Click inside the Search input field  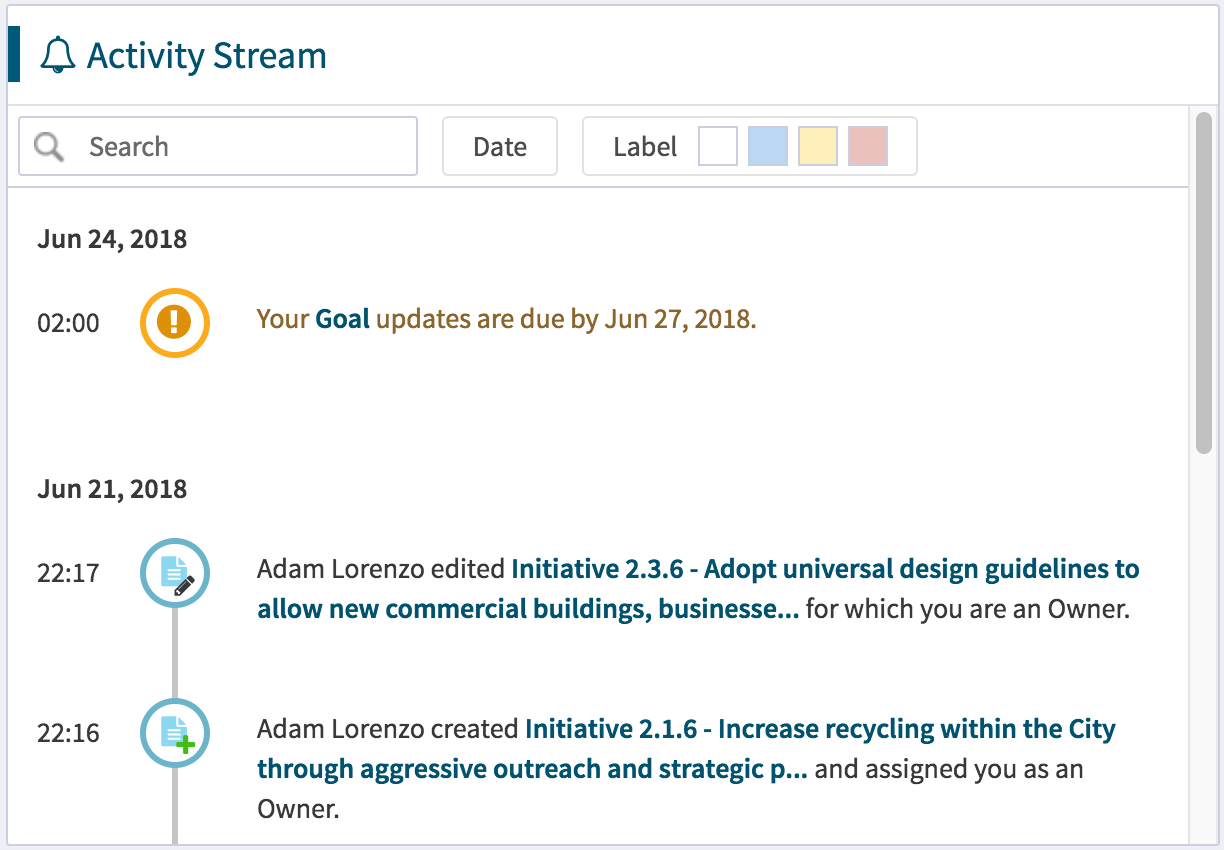[230, 146]
